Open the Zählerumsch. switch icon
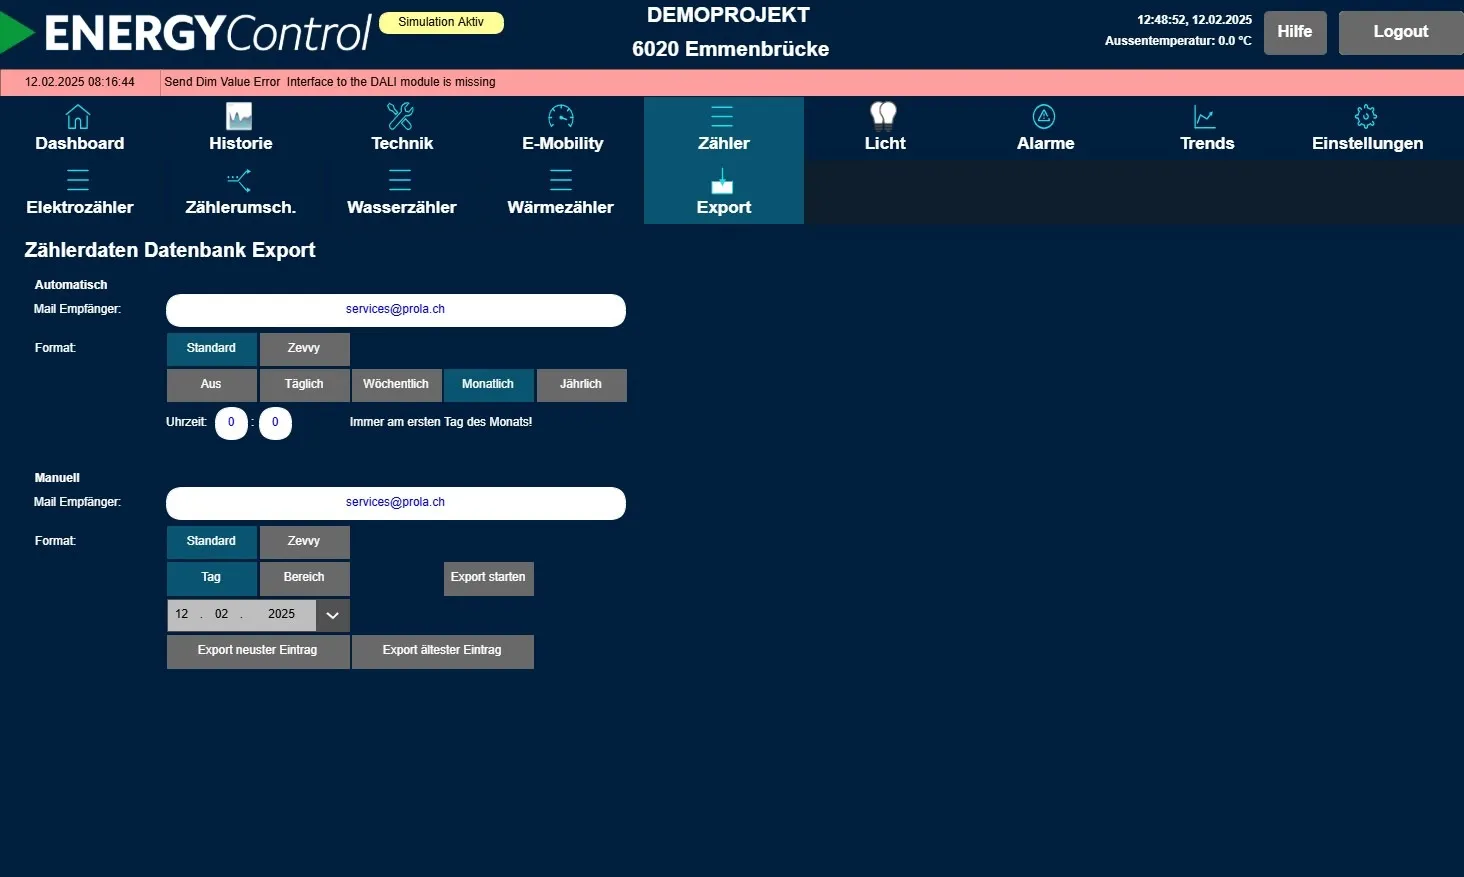The image size is (1464, 877). (239, 180)
